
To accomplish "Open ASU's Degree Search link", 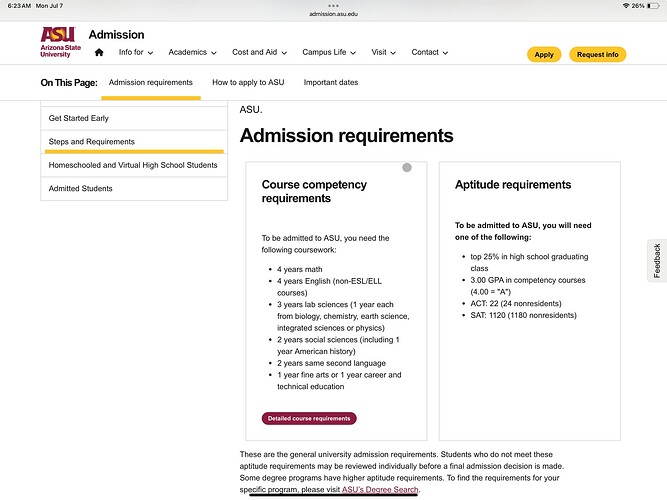I will click(x=380, y=489).
